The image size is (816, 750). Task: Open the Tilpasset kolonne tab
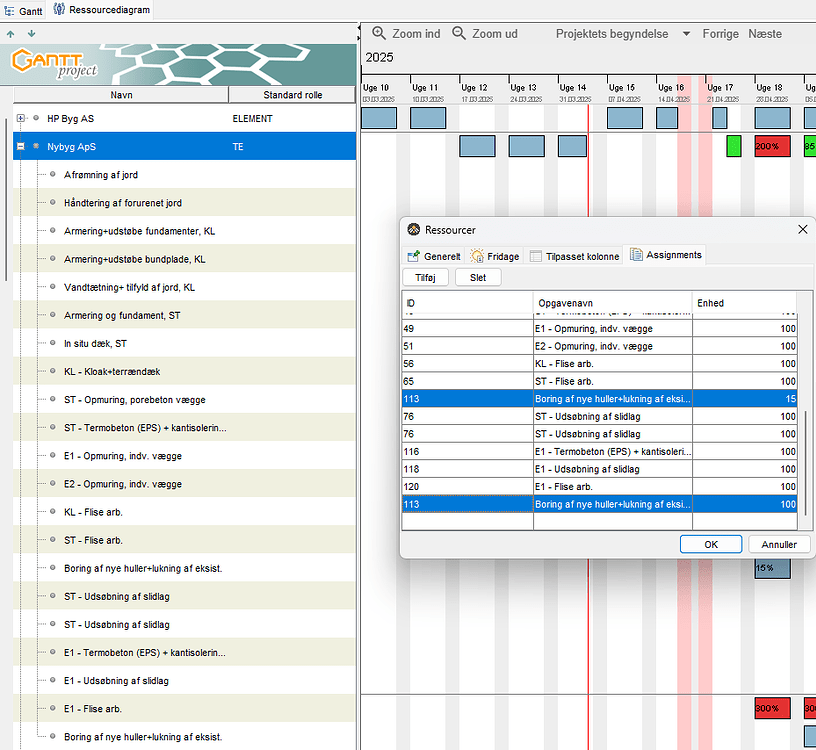[575, 255]
